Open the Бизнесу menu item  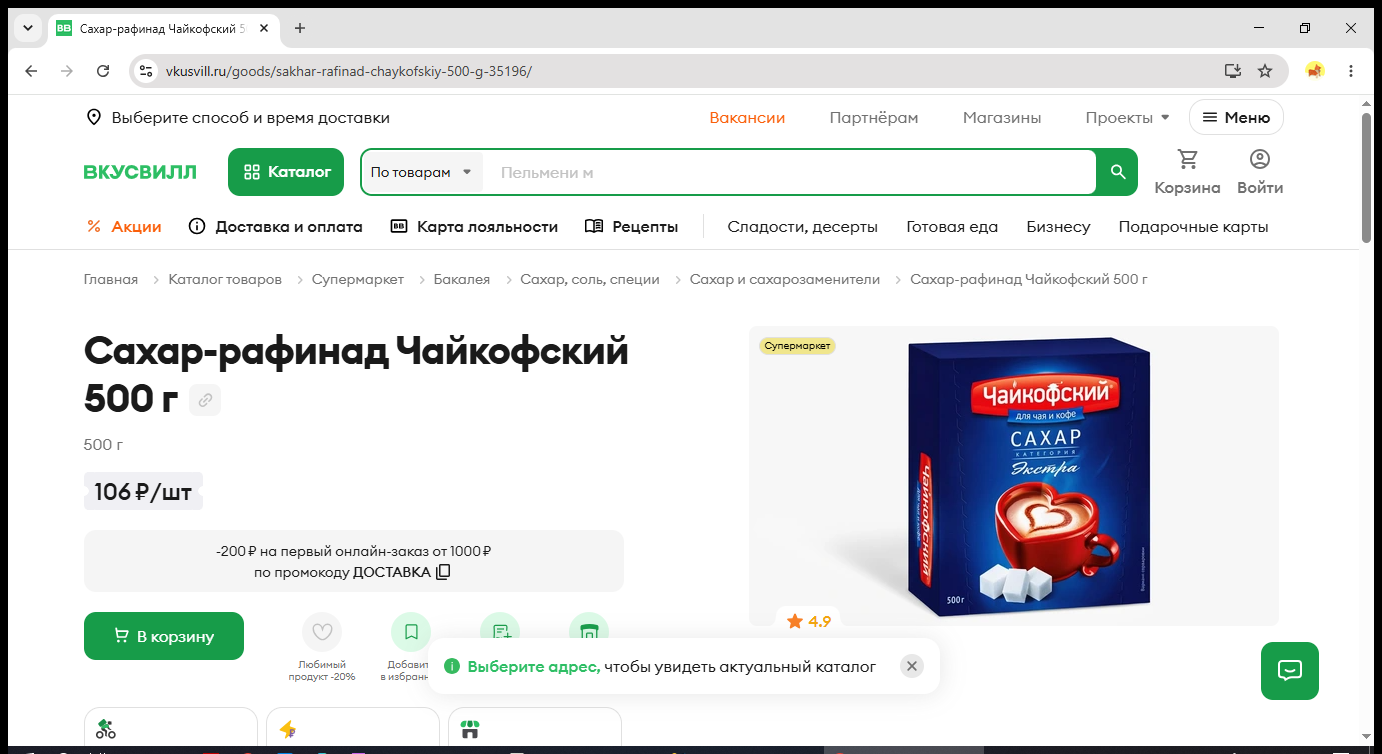click(1058, 227)
